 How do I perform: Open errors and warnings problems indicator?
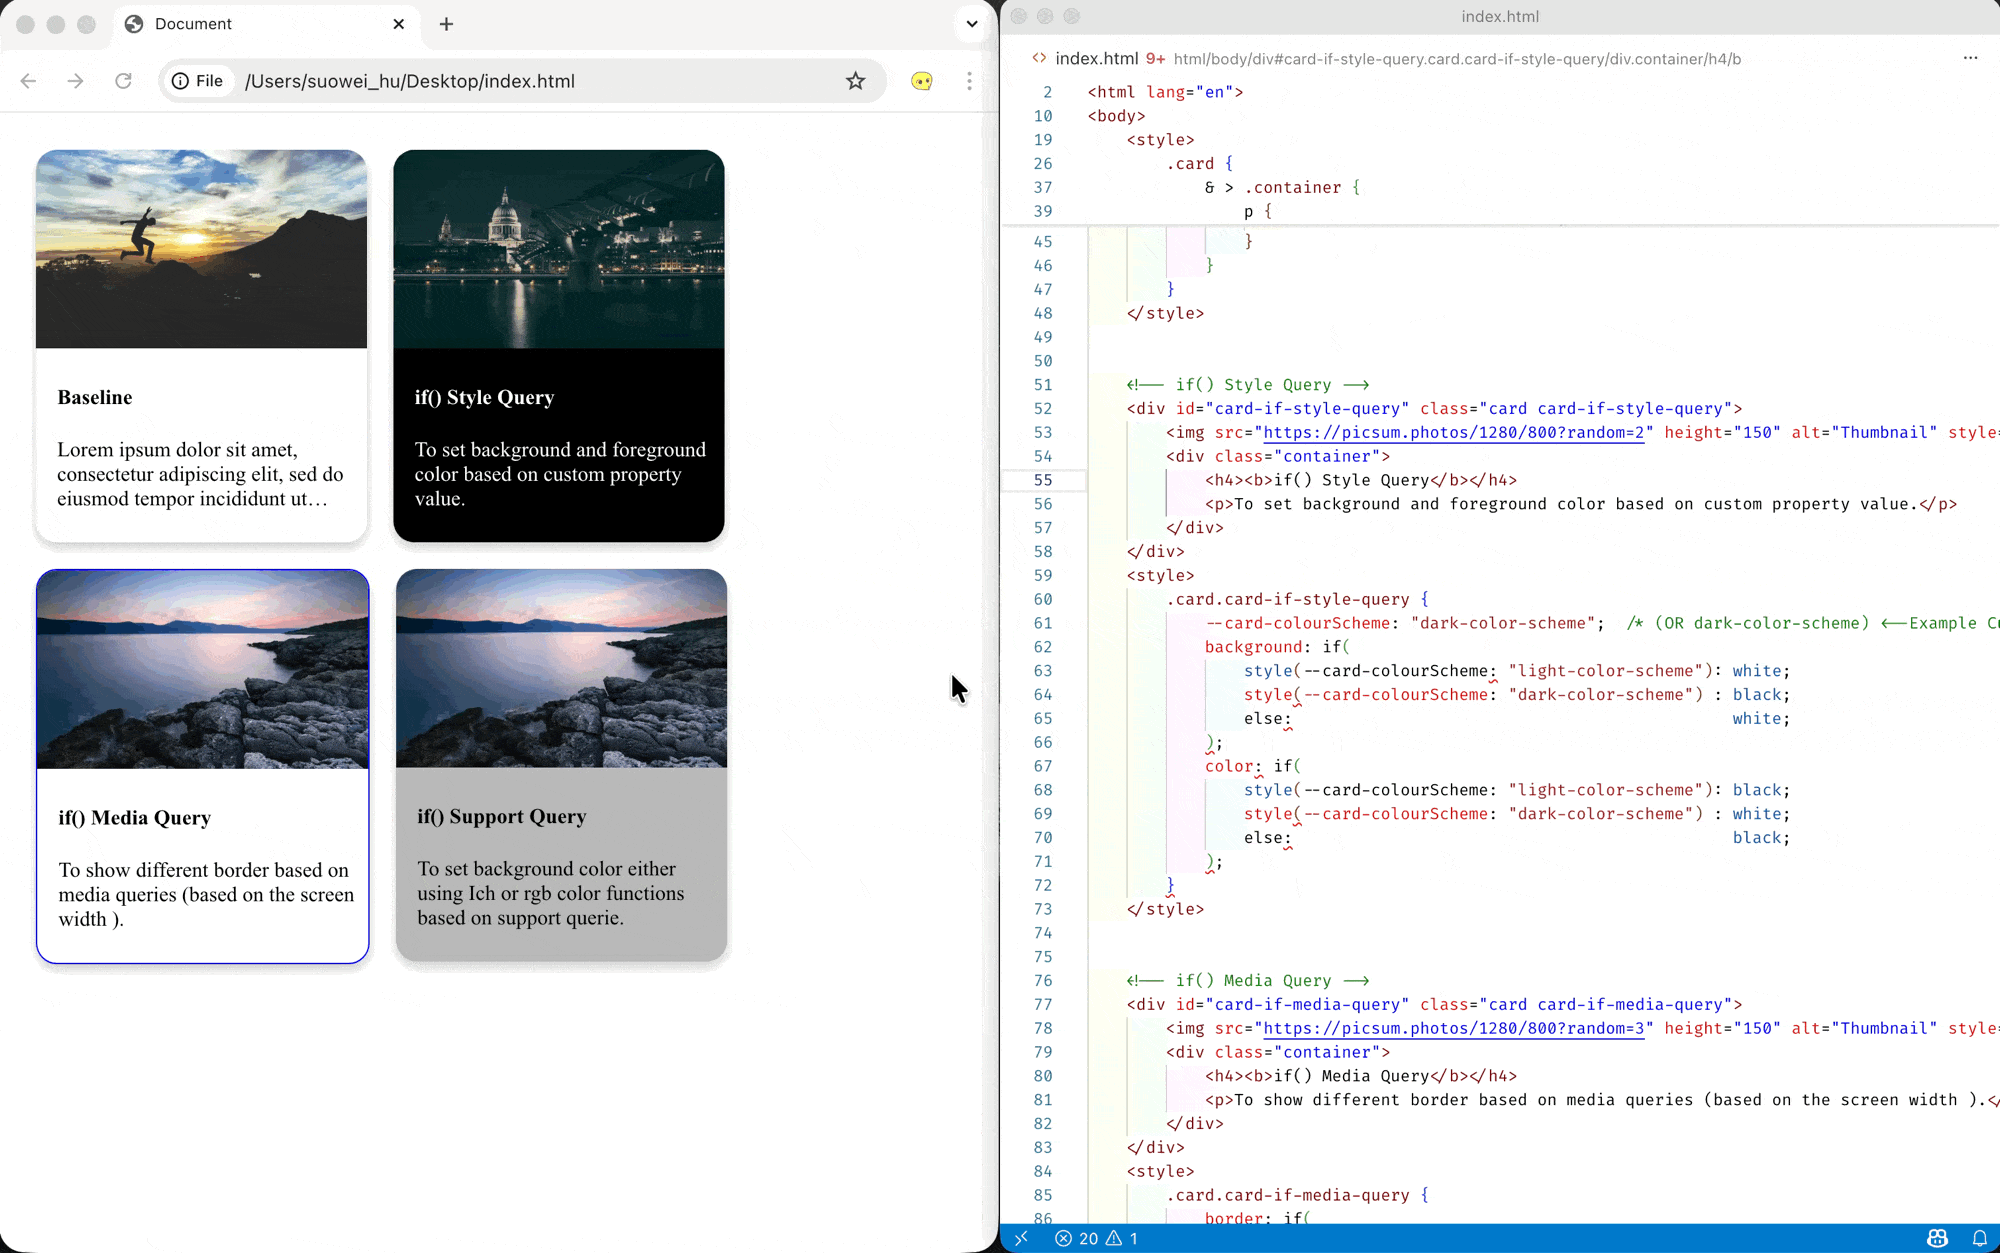pyautogui.click(x=1096, y=1238)
